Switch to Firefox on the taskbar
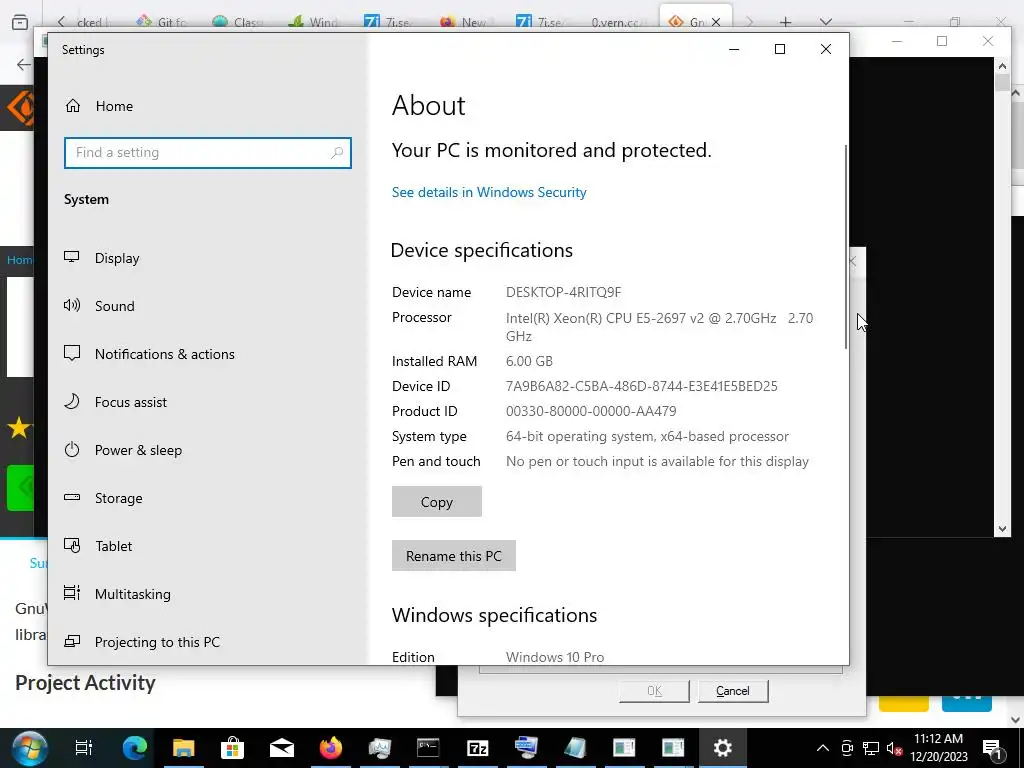 [x=330, y=748]
